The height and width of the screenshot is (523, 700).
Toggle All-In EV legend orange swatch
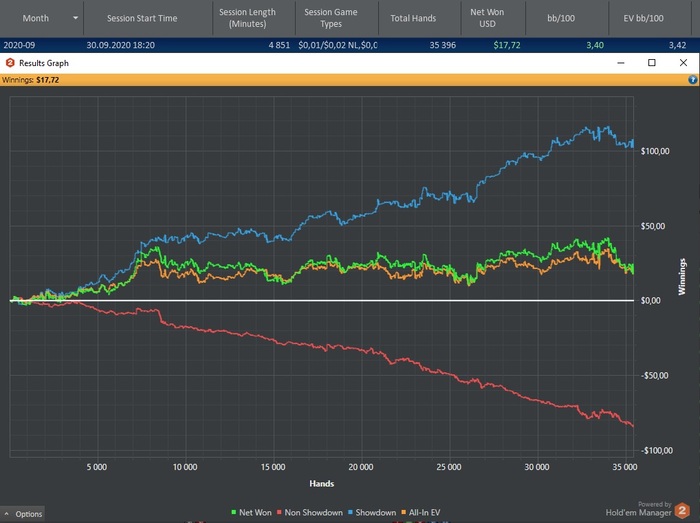click(x=404, y=512)
